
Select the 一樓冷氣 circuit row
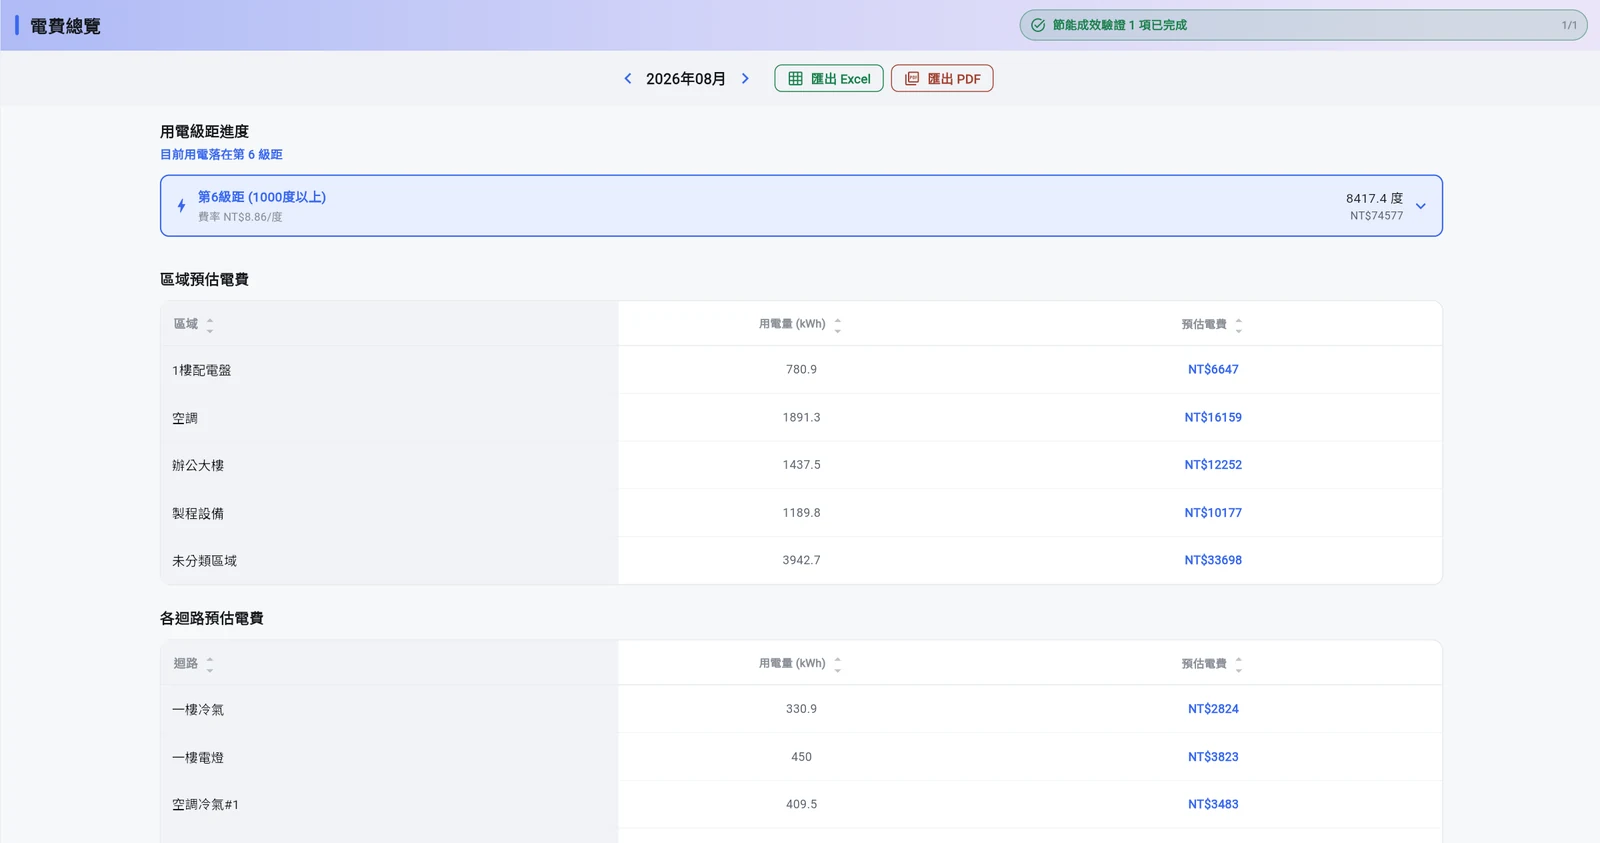tap(801, 709)
